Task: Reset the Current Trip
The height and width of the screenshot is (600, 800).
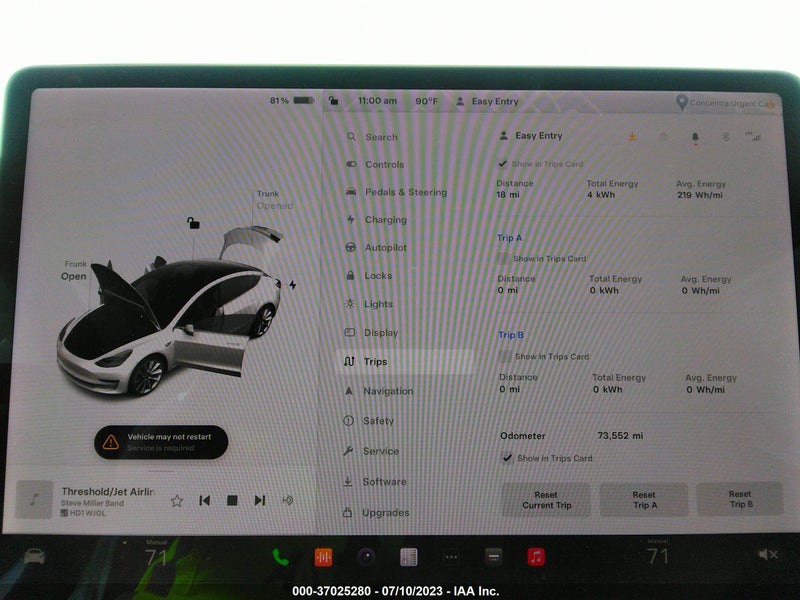Action: 546,500
